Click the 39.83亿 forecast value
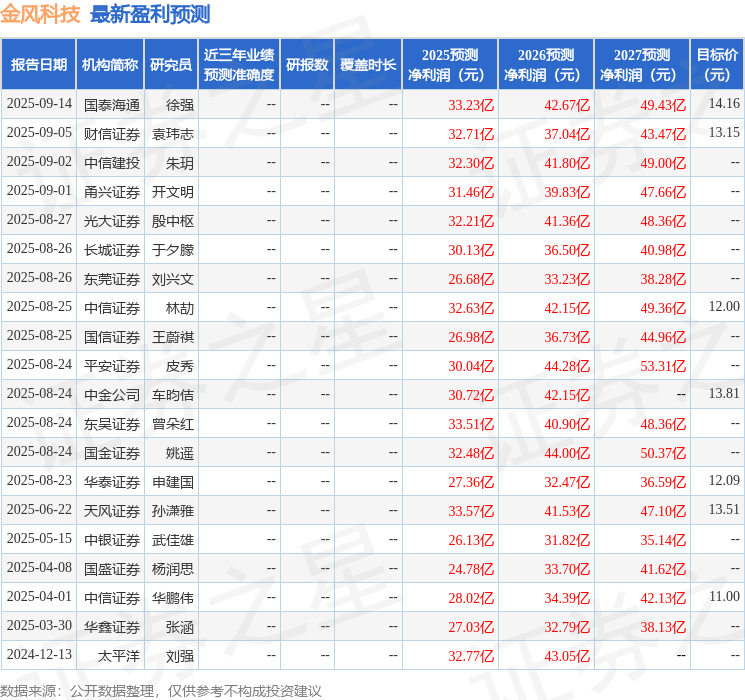The height and width of the screenshot is (700, 745). [567, 192]
